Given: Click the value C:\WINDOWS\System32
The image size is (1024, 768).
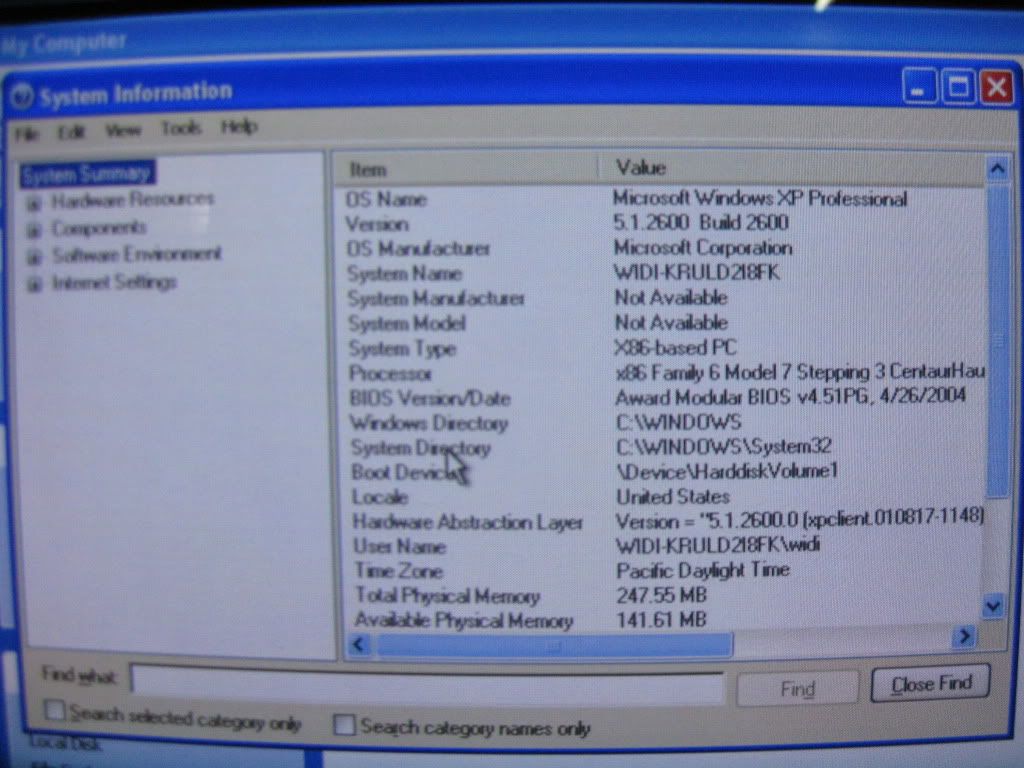Looking at the screenshot, I should tap(724, 447).
